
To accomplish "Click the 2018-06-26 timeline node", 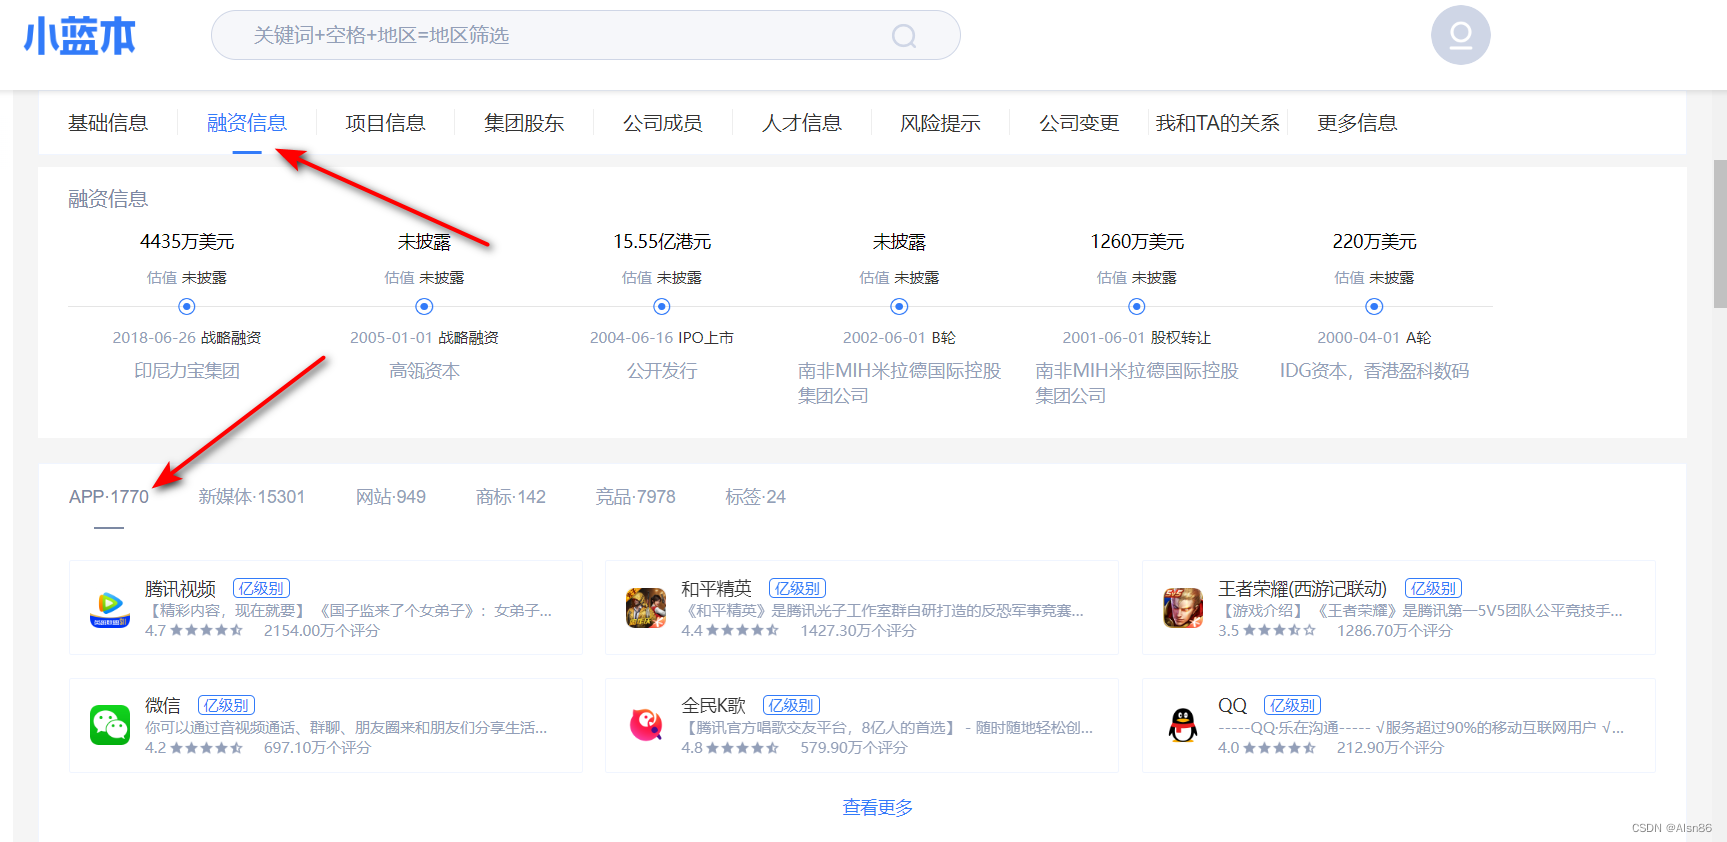I will click(187, 306).
